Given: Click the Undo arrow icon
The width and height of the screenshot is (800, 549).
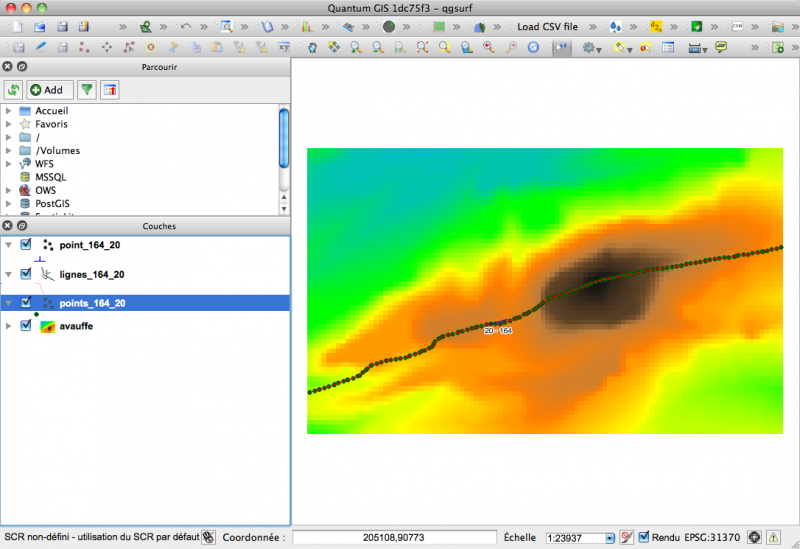Looking at the screenshot, I should click(188, 26).
